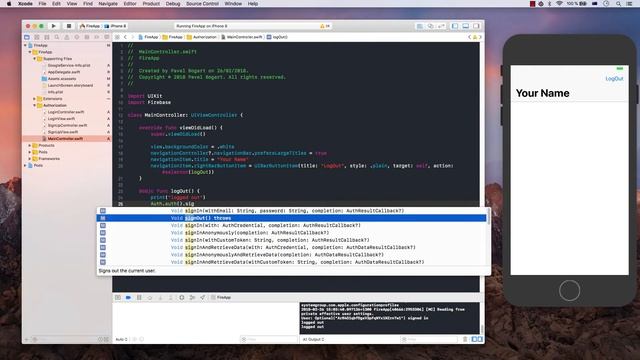The image size is (640, 360).
Task: Expand the Products group
Action: (30, 145)
